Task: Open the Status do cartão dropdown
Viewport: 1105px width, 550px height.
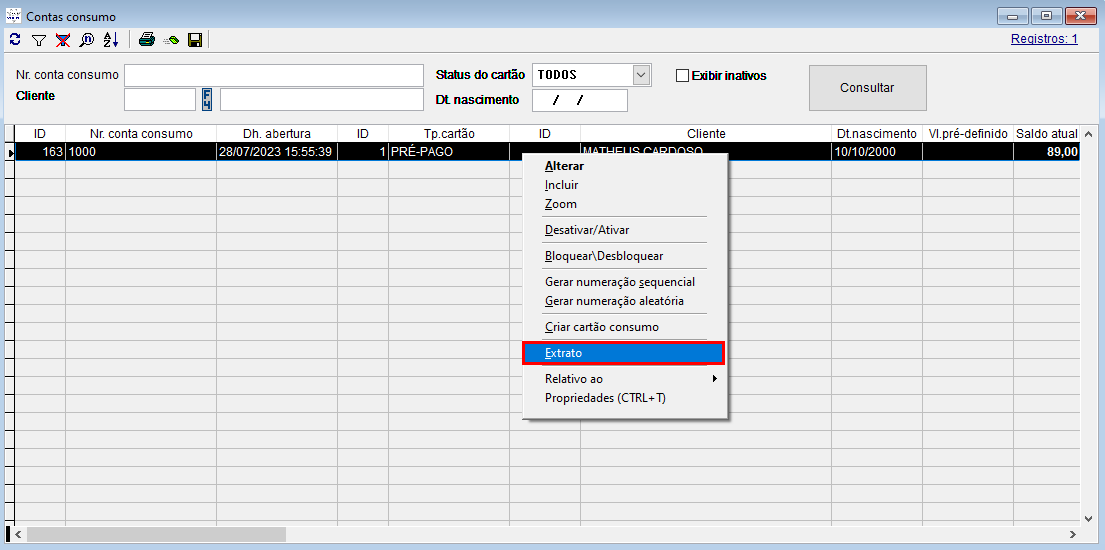Action: click(641, 75)
